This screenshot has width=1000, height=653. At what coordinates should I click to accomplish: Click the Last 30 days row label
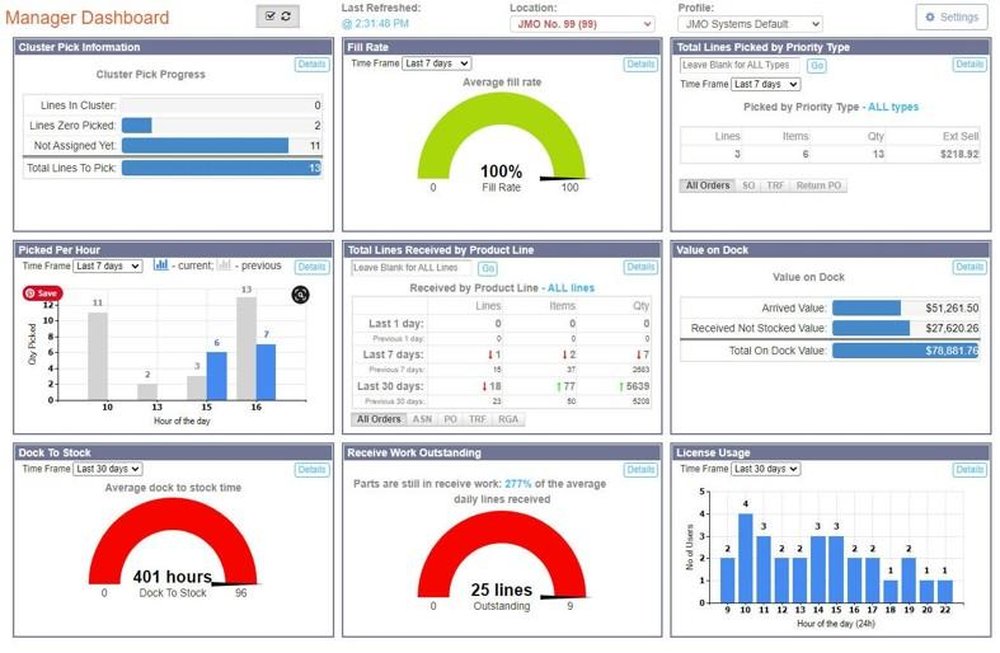click(x=390, y=386)
